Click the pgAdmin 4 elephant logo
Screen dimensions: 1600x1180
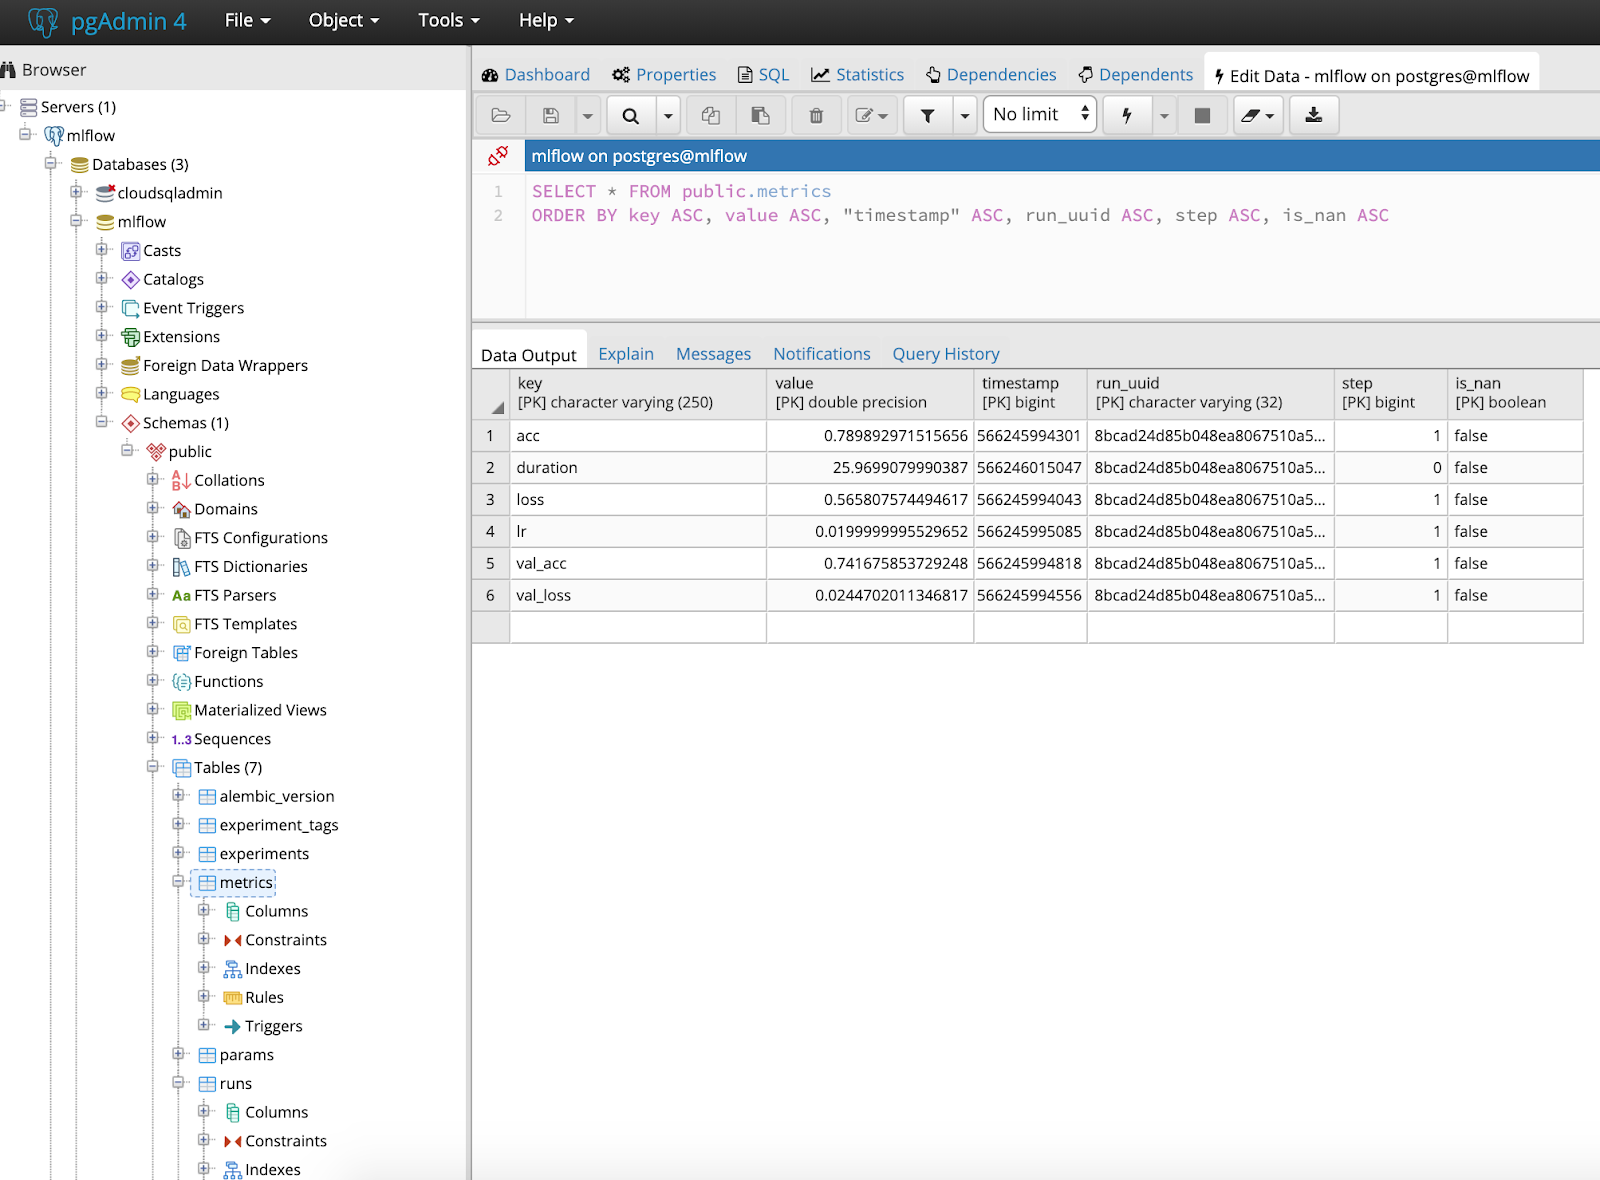click(44, 21)
